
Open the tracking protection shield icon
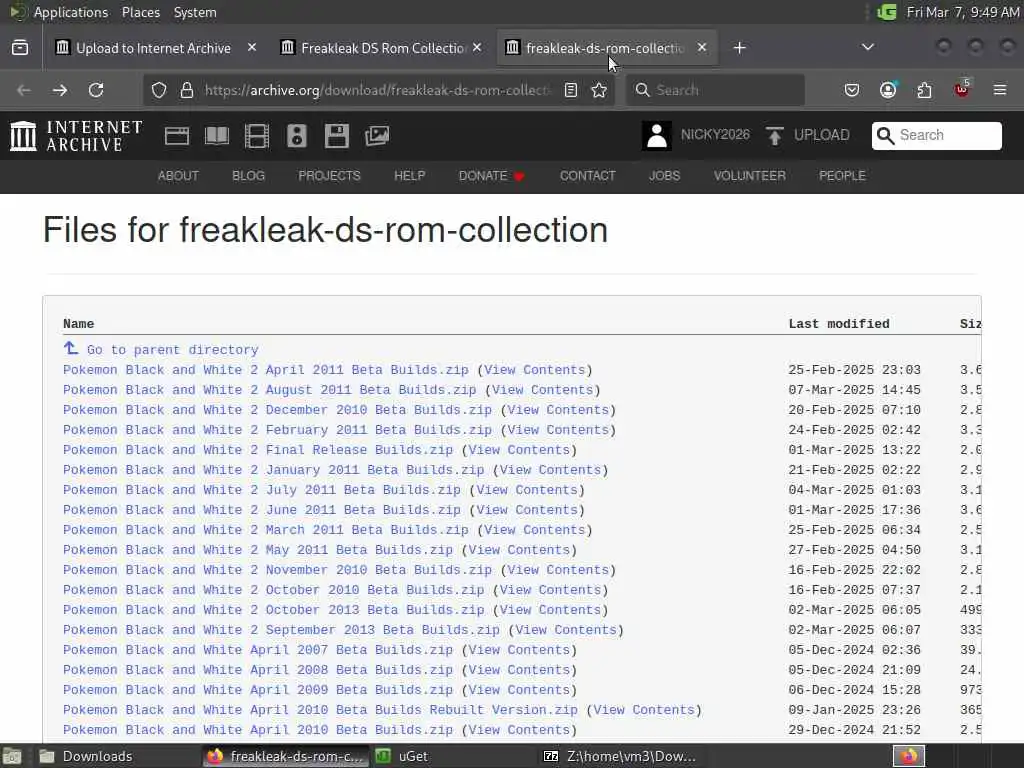[x=159, y=90]
